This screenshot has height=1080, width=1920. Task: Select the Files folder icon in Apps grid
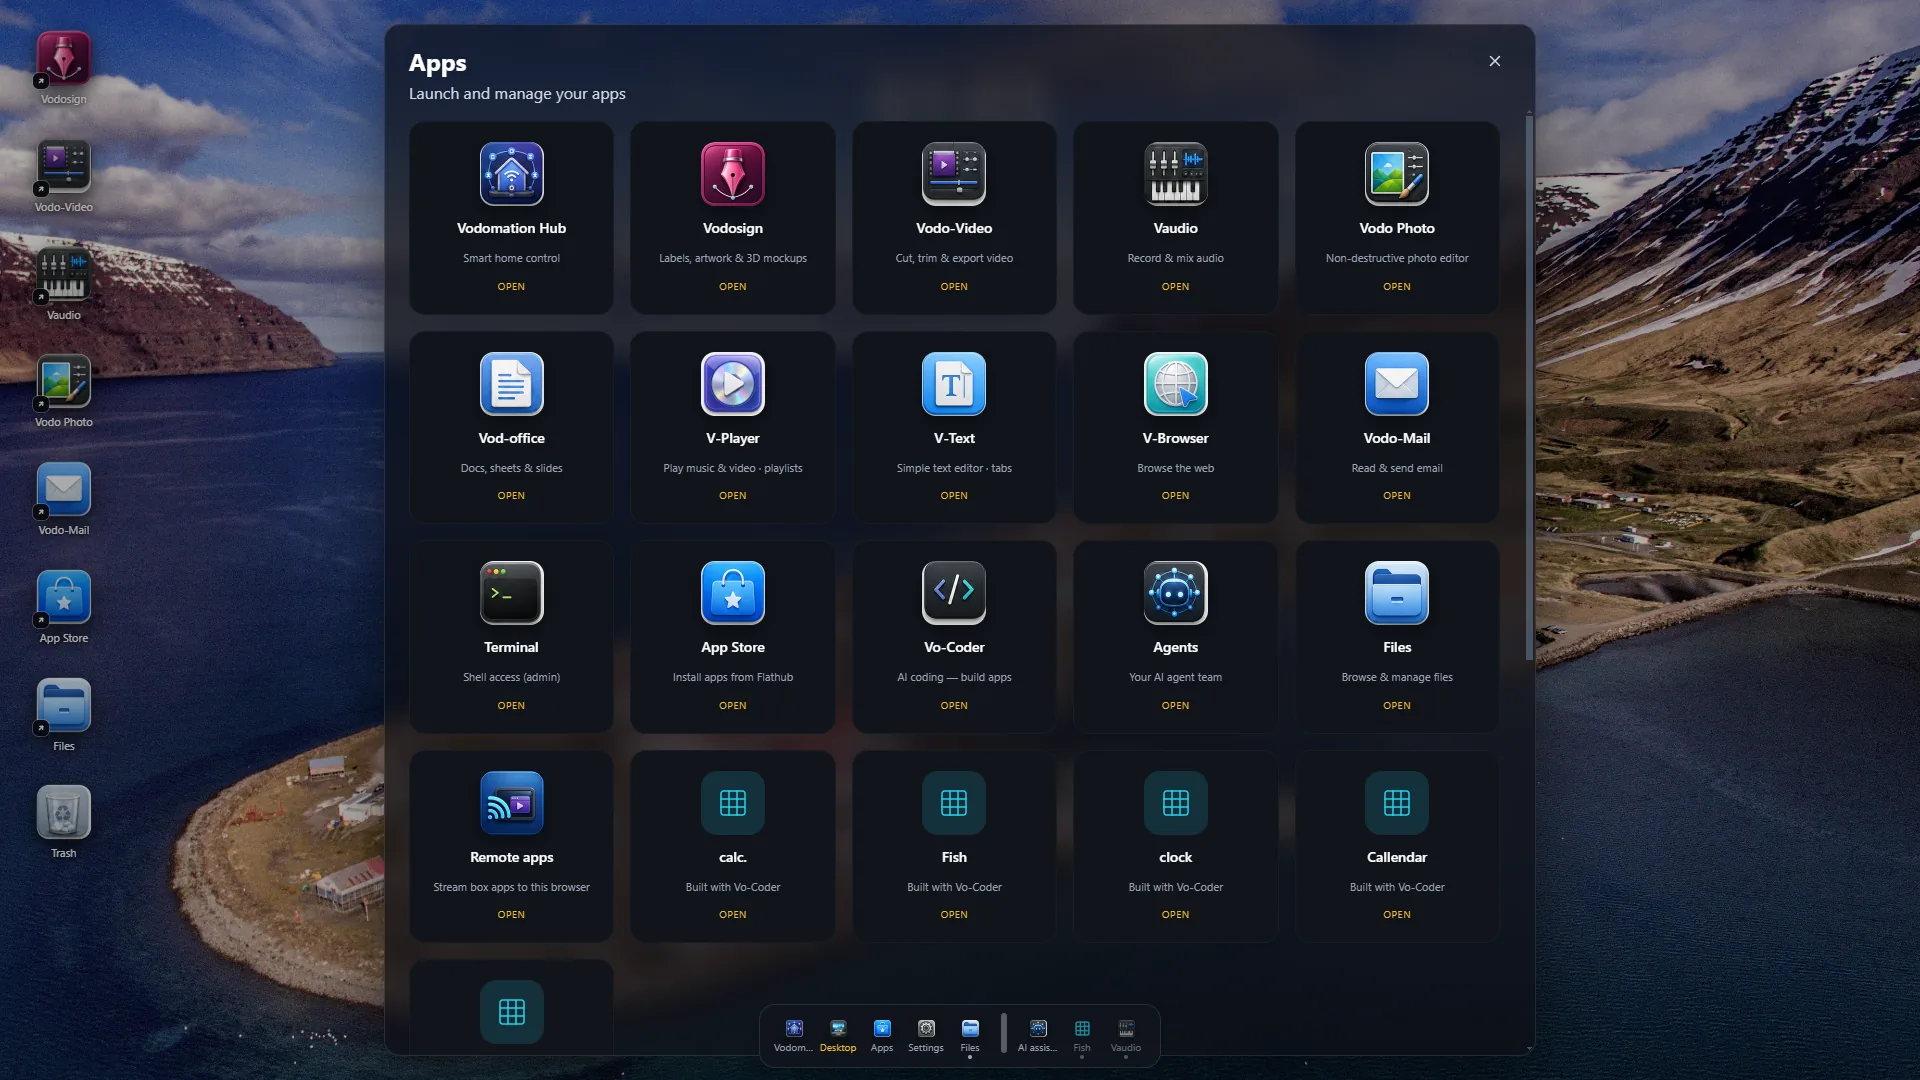(1397, 593)
